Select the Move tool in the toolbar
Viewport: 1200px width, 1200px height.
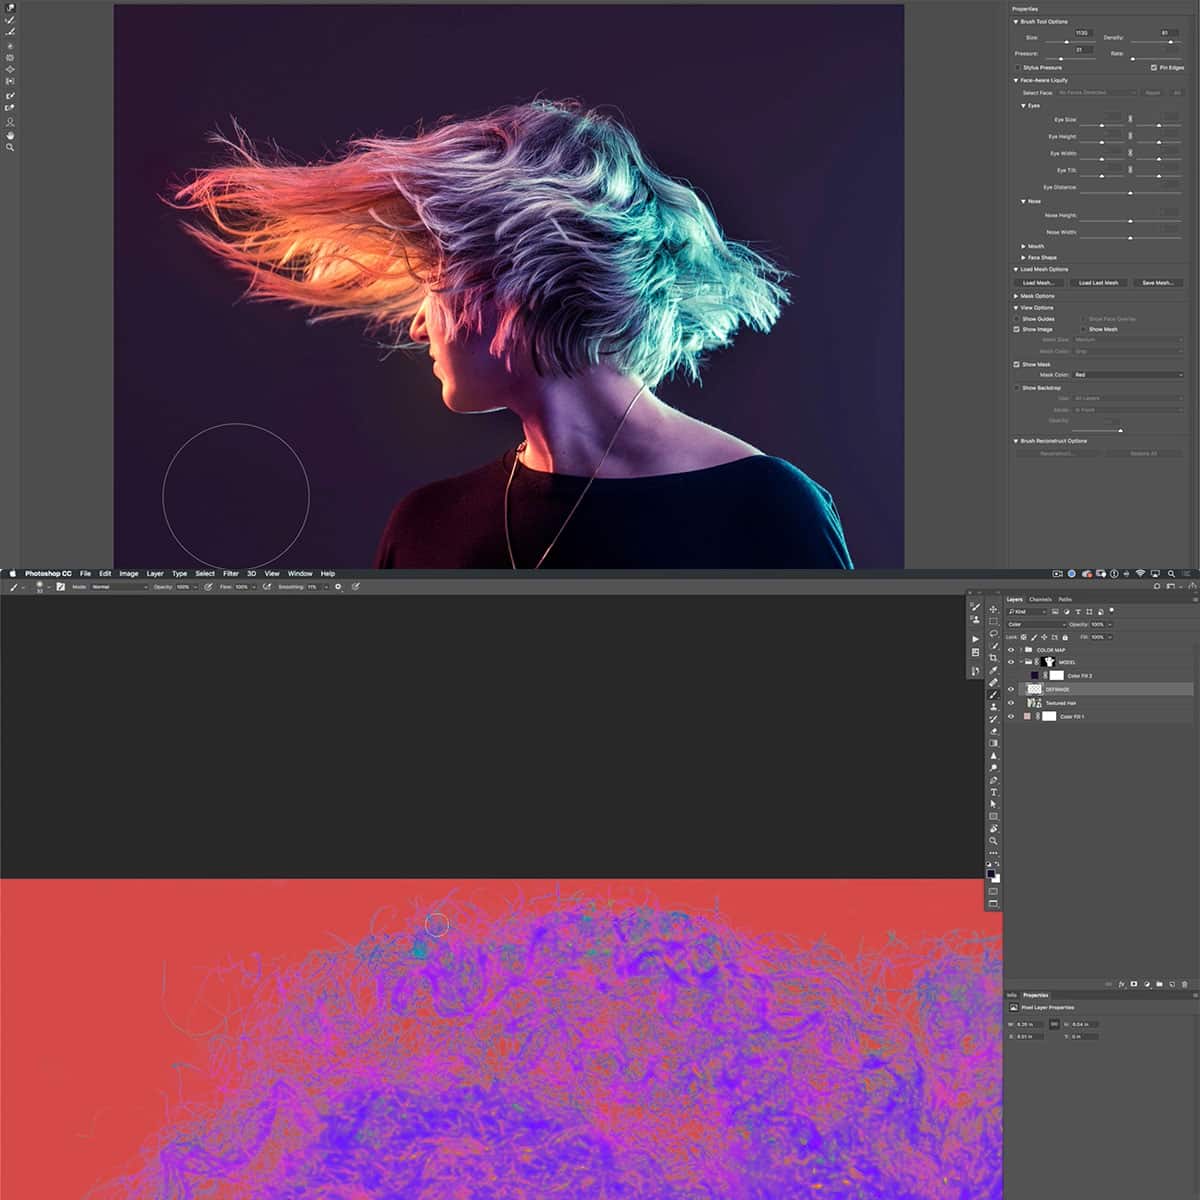(x=993, y=609)
